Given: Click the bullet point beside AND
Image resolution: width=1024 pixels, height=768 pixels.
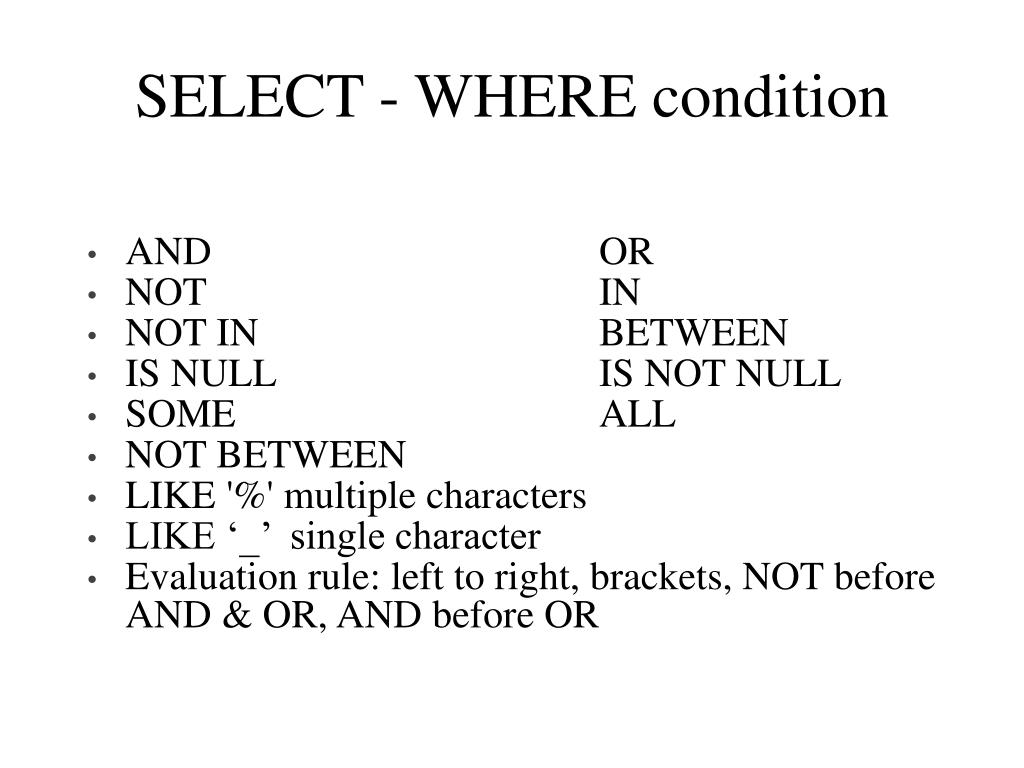Looking at the screenshot, I should click(92, 254).
